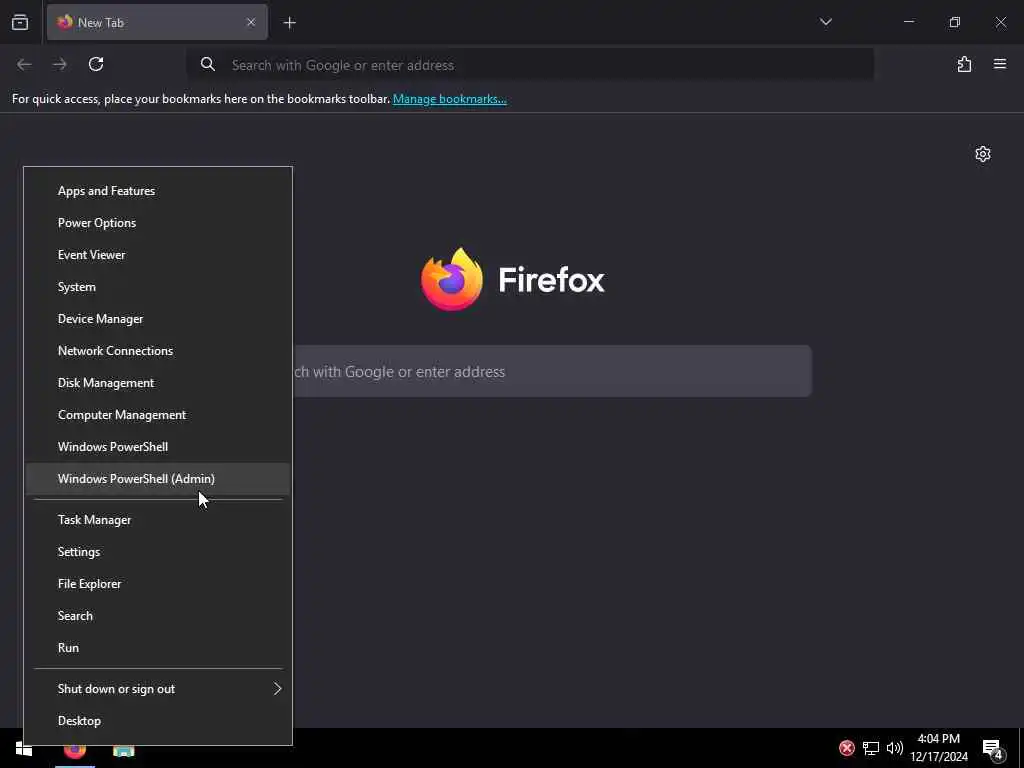Viewport: 1024px width, 768px height.
Task: Open the Action Center notifications icon
Action: coord(993,748)
